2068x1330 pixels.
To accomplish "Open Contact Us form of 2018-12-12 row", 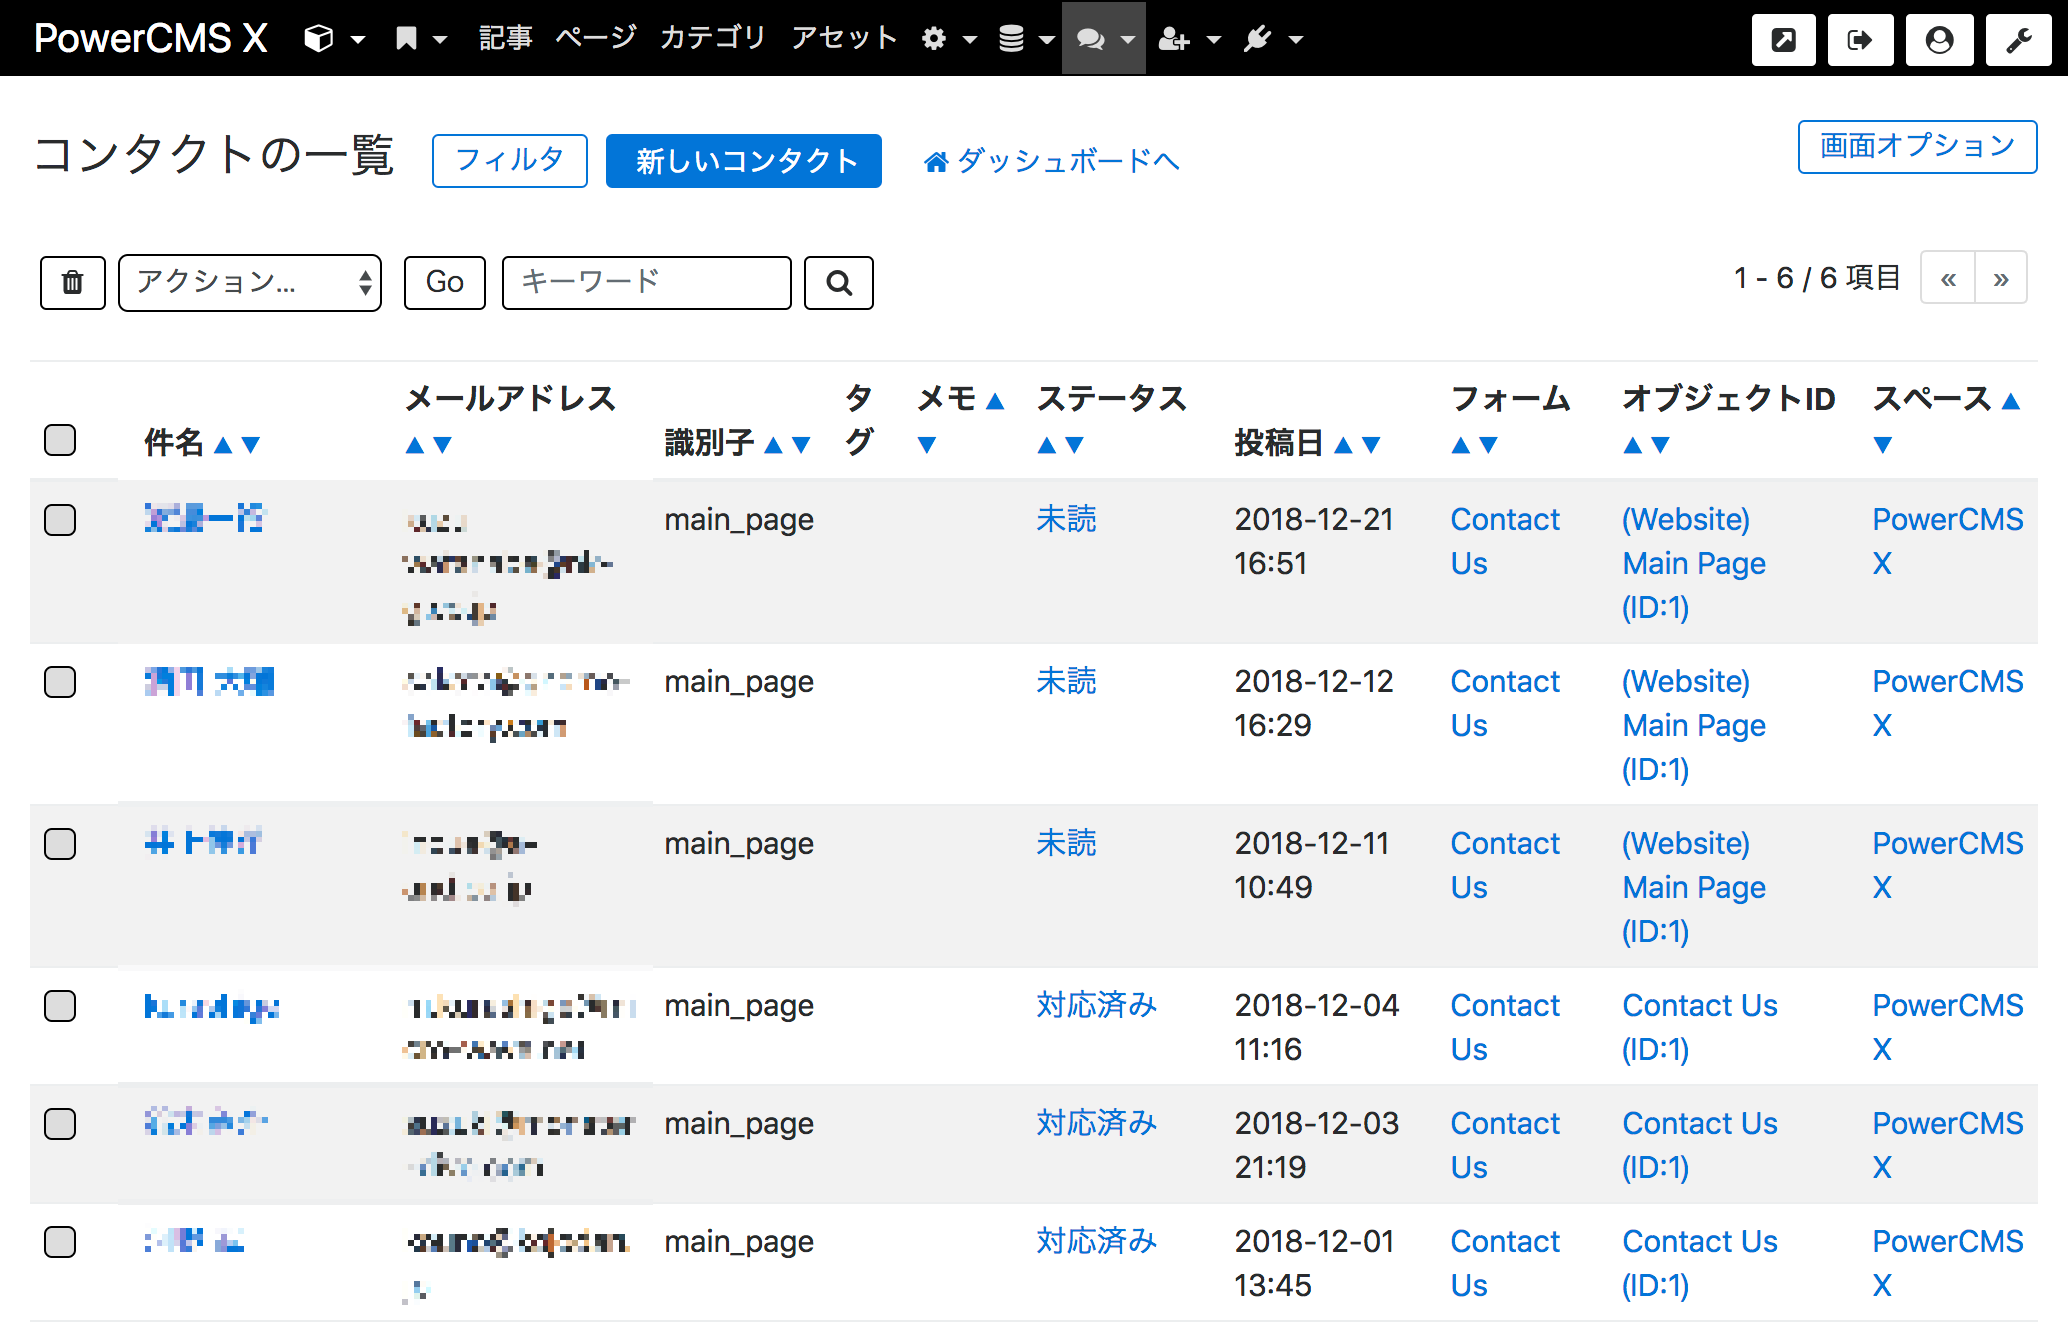I will point(1505,703).
